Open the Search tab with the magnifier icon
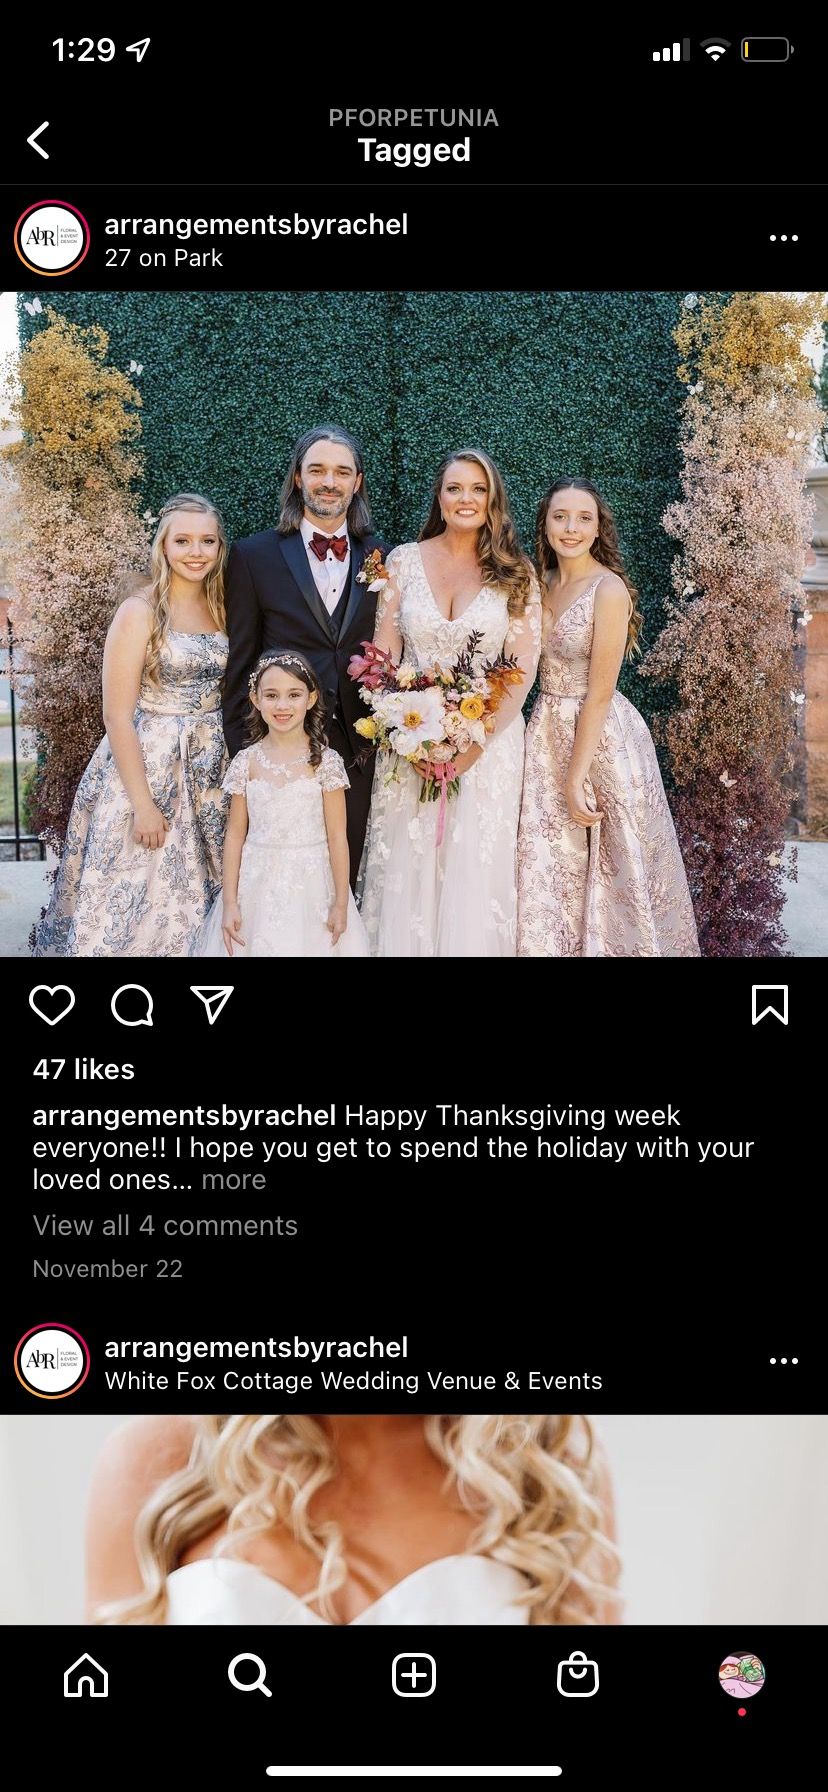The image size is (828, 1792). click(250, 1674)
